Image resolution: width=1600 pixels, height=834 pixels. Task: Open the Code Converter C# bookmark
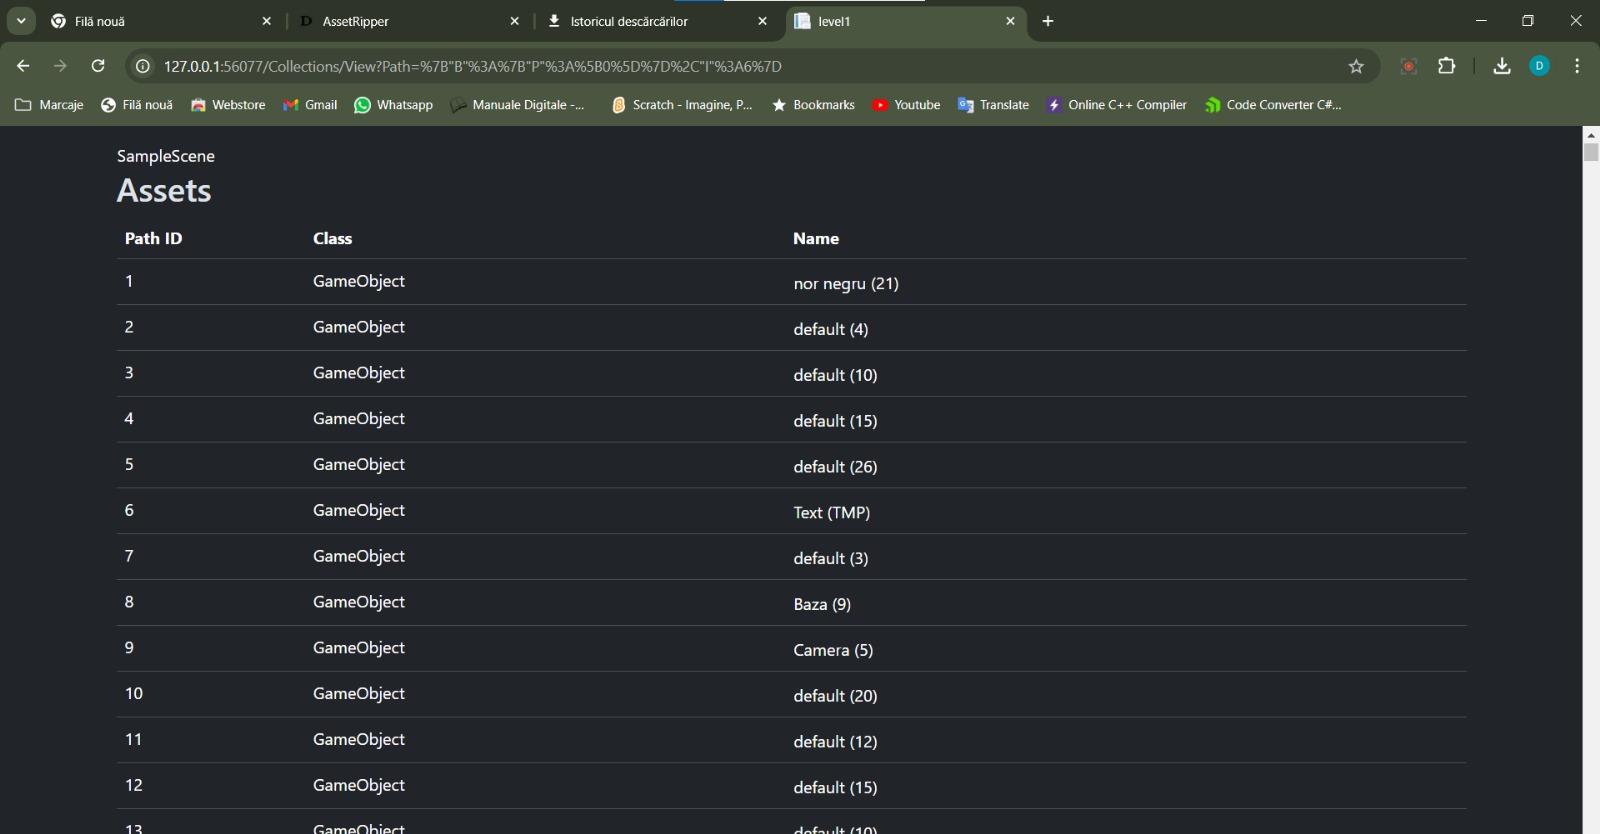1272,105
